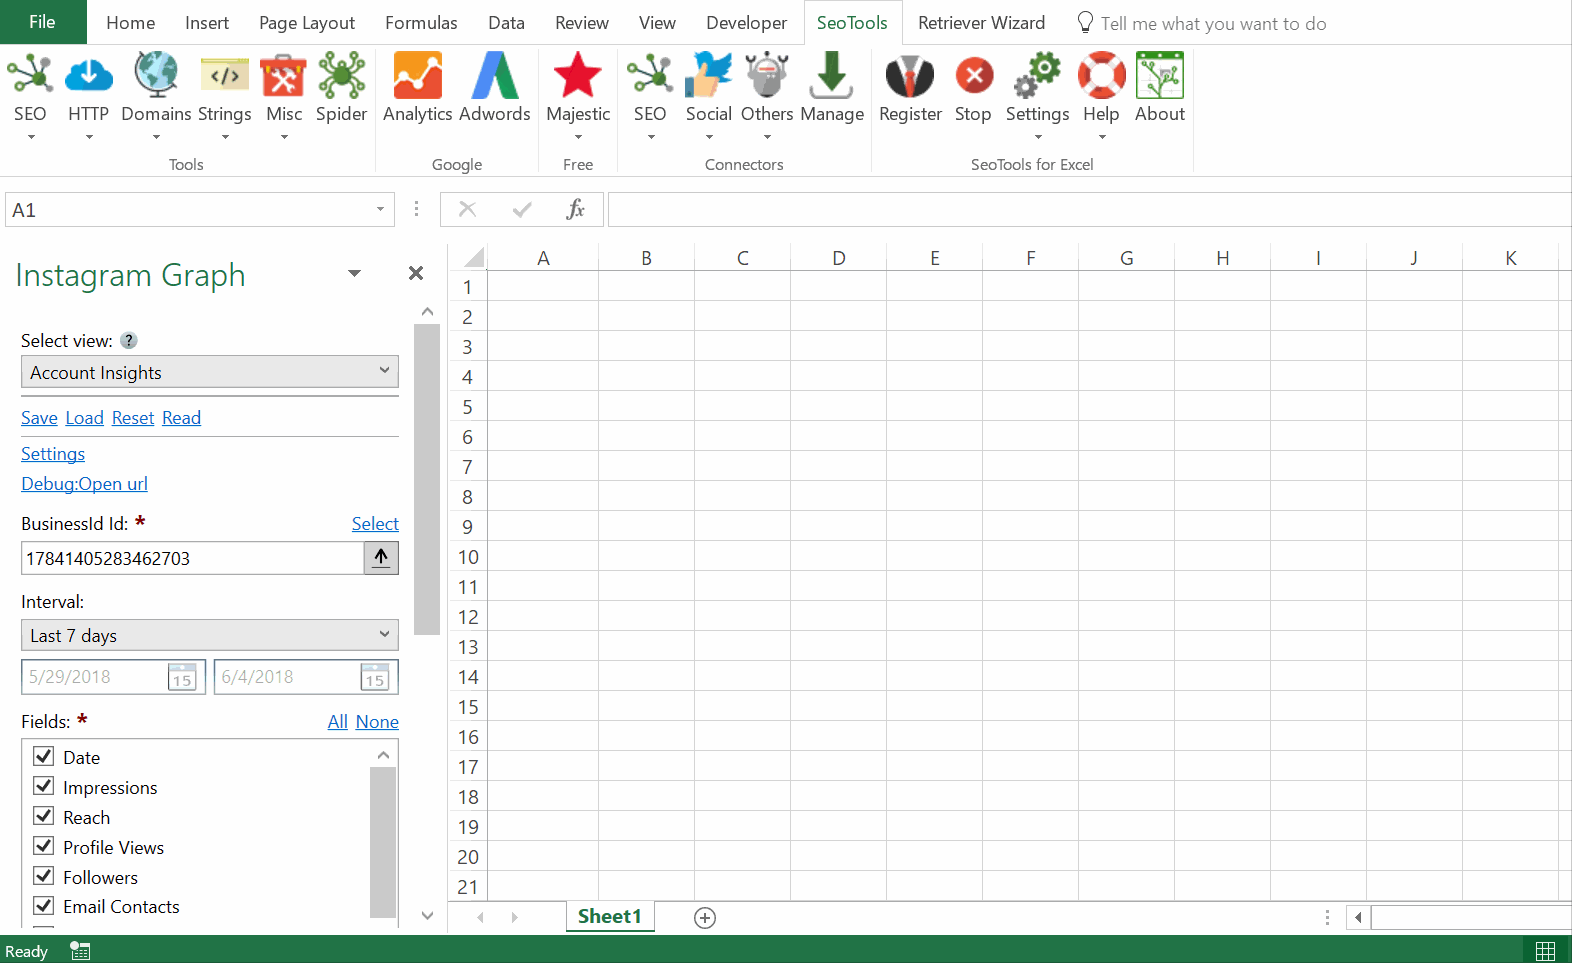
Task: Select the Sheet1 worksheet tab
Action: click(610, 916)
